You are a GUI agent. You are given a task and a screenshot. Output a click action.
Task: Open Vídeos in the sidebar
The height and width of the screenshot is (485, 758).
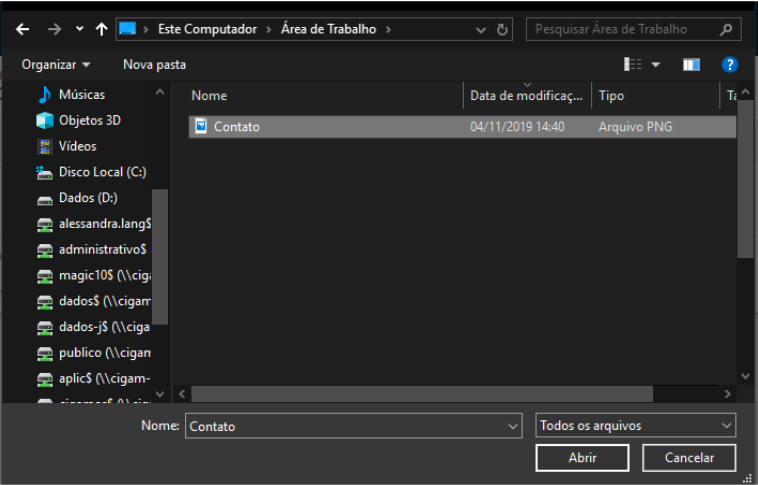point(77,146)
